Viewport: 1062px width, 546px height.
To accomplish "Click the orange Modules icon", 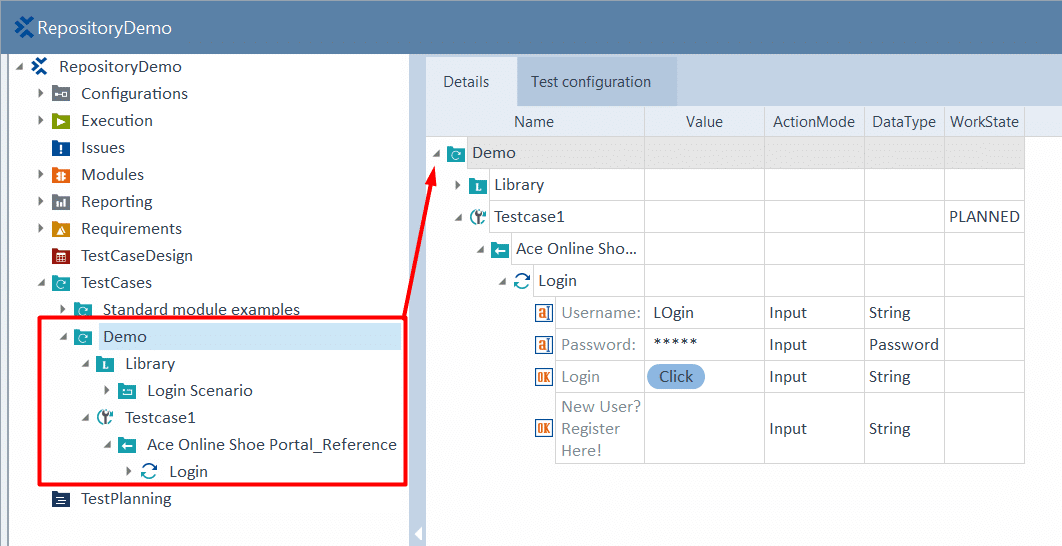I will tap(61, 175).
